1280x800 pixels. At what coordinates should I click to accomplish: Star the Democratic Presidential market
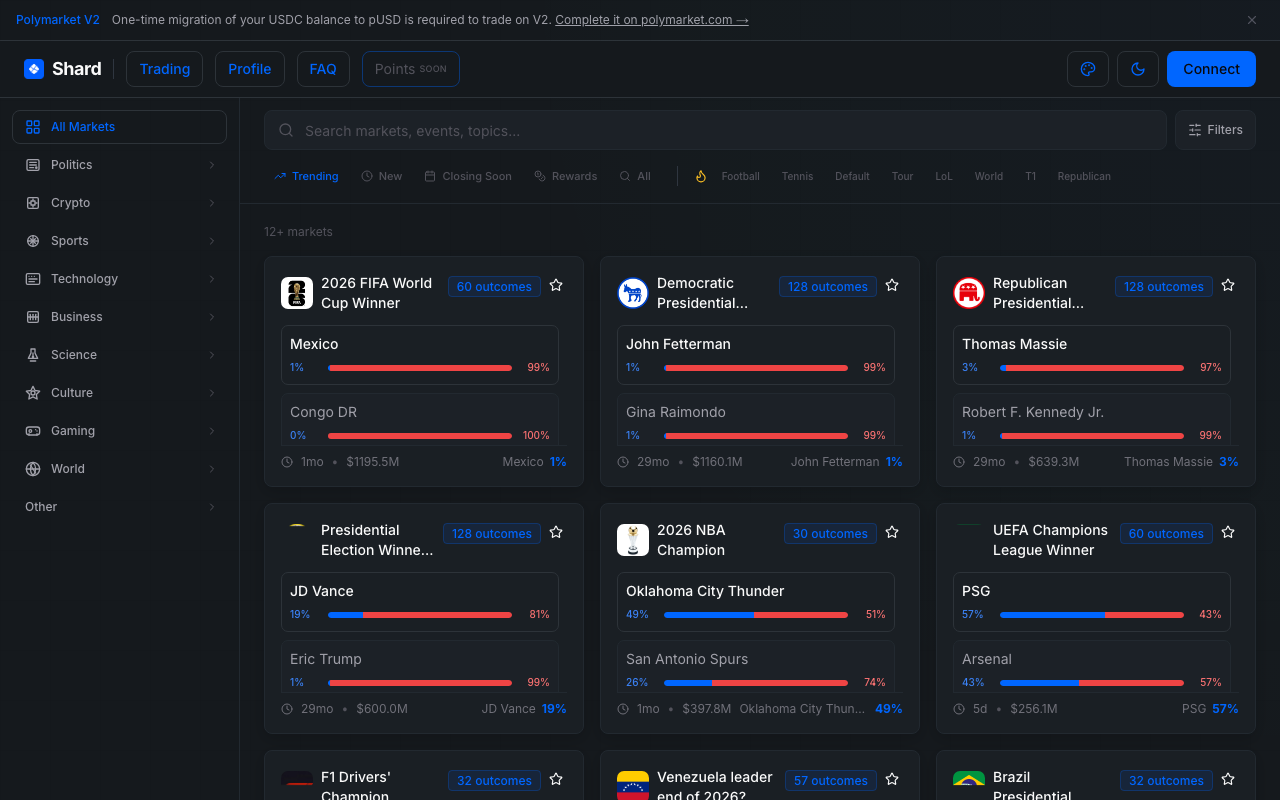[892, 285]
